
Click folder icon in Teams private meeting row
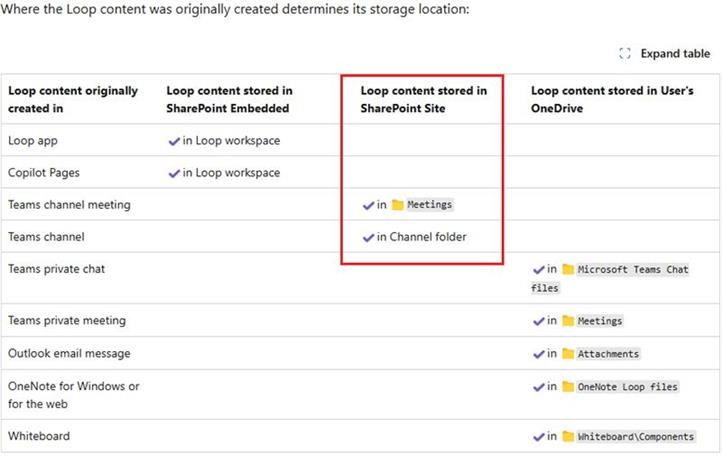click(x=568, y=321)
